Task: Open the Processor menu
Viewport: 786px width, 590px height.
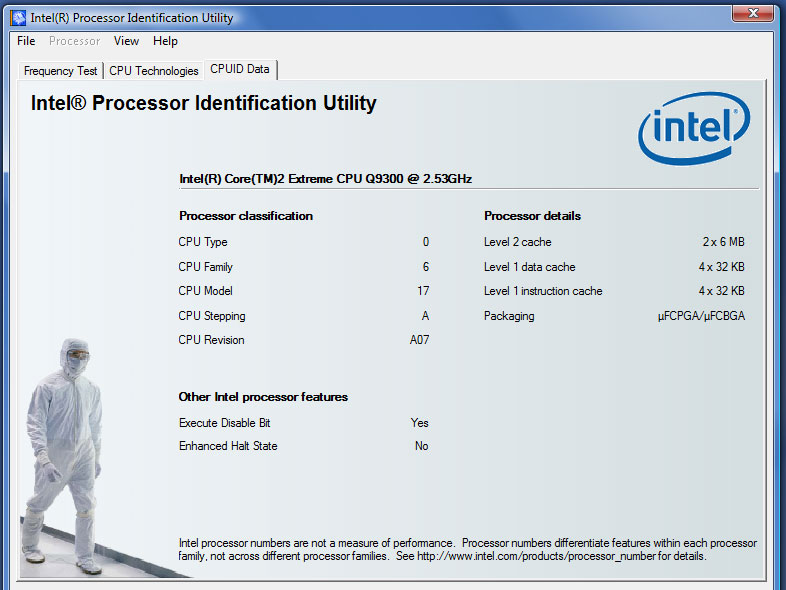Action: (x=75, y=41)
